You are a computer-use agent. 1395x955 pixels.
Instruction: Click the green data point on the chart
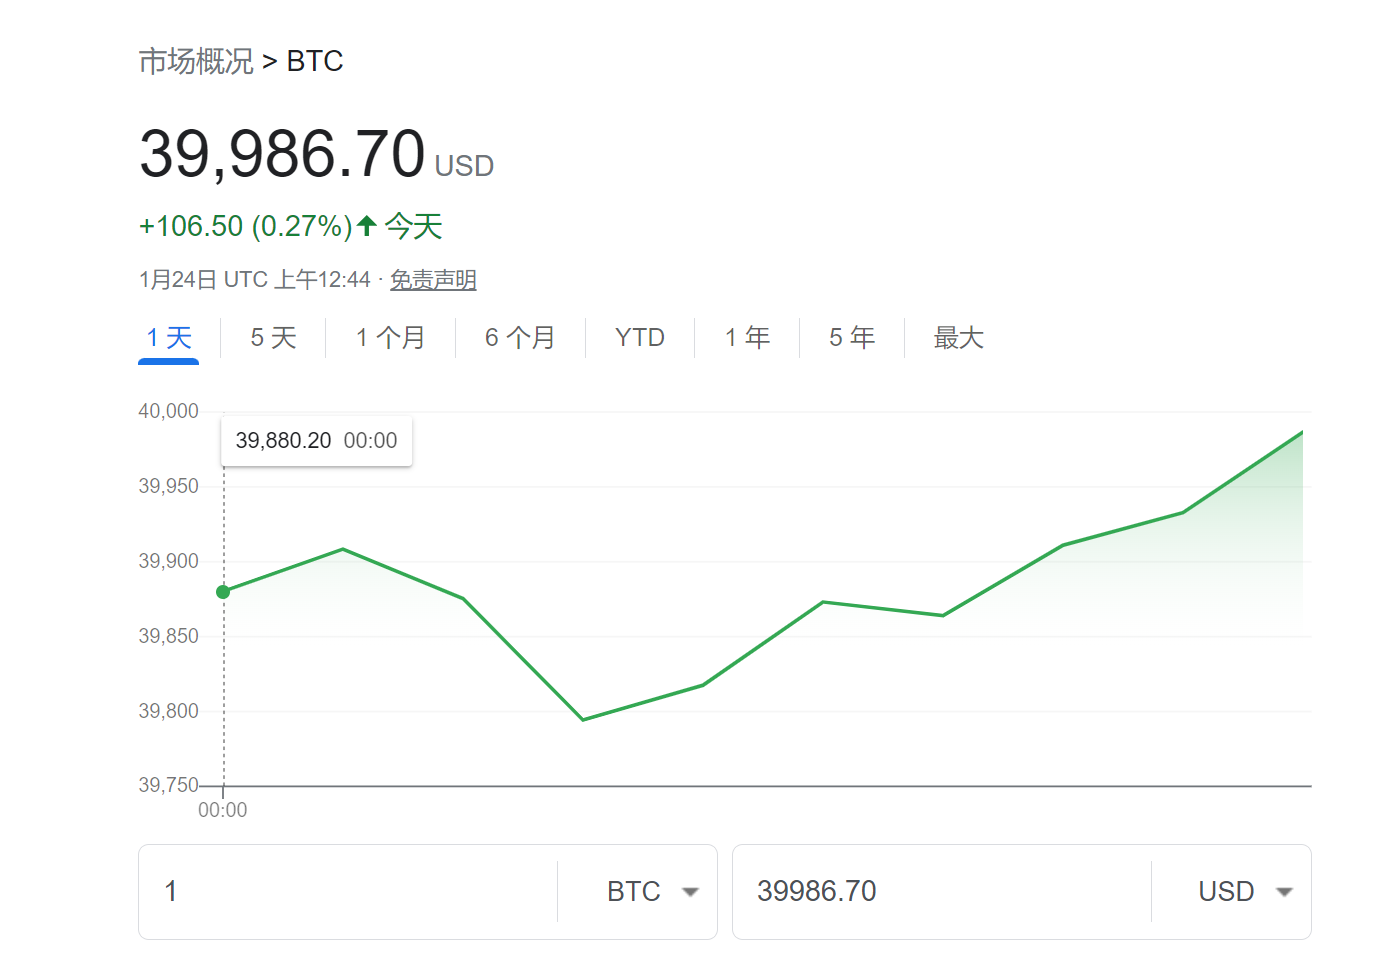tap(222, 592)
